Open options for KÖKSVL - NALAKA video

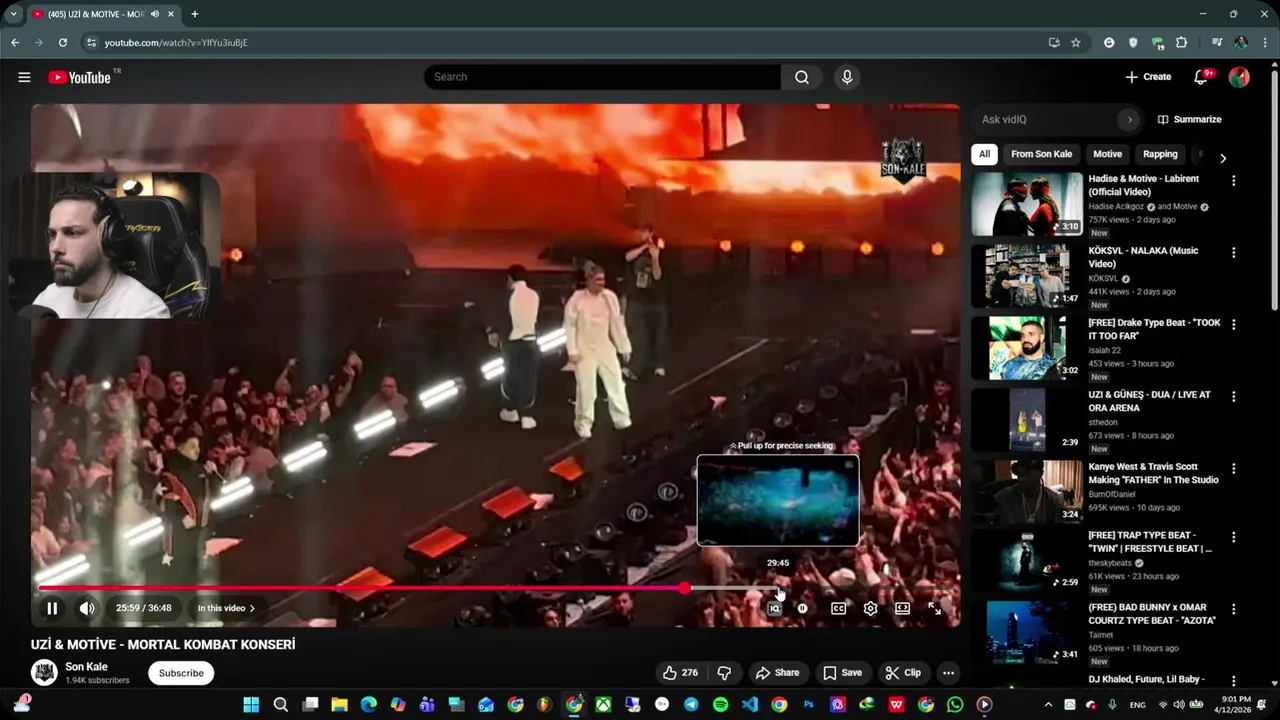pos(1233,253)
